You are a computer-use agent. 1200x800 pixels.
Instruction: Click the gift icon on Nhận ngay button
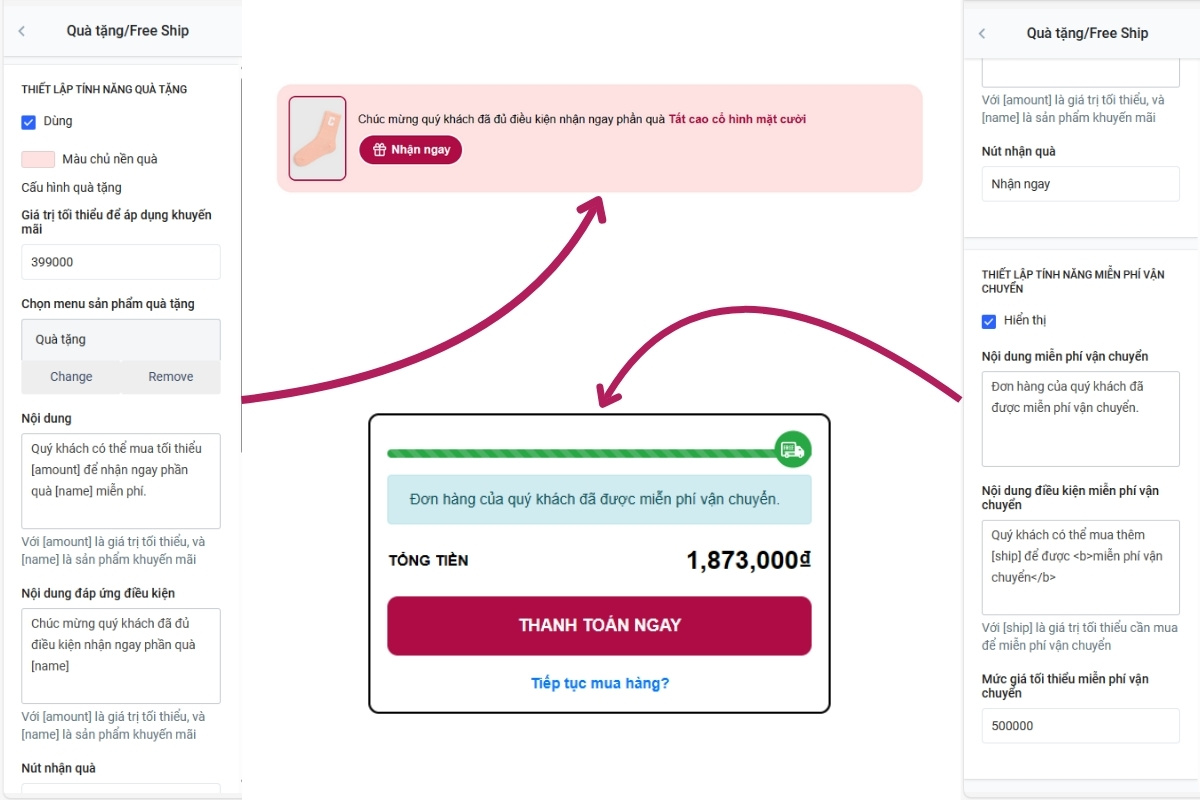[x=379, y=150]
